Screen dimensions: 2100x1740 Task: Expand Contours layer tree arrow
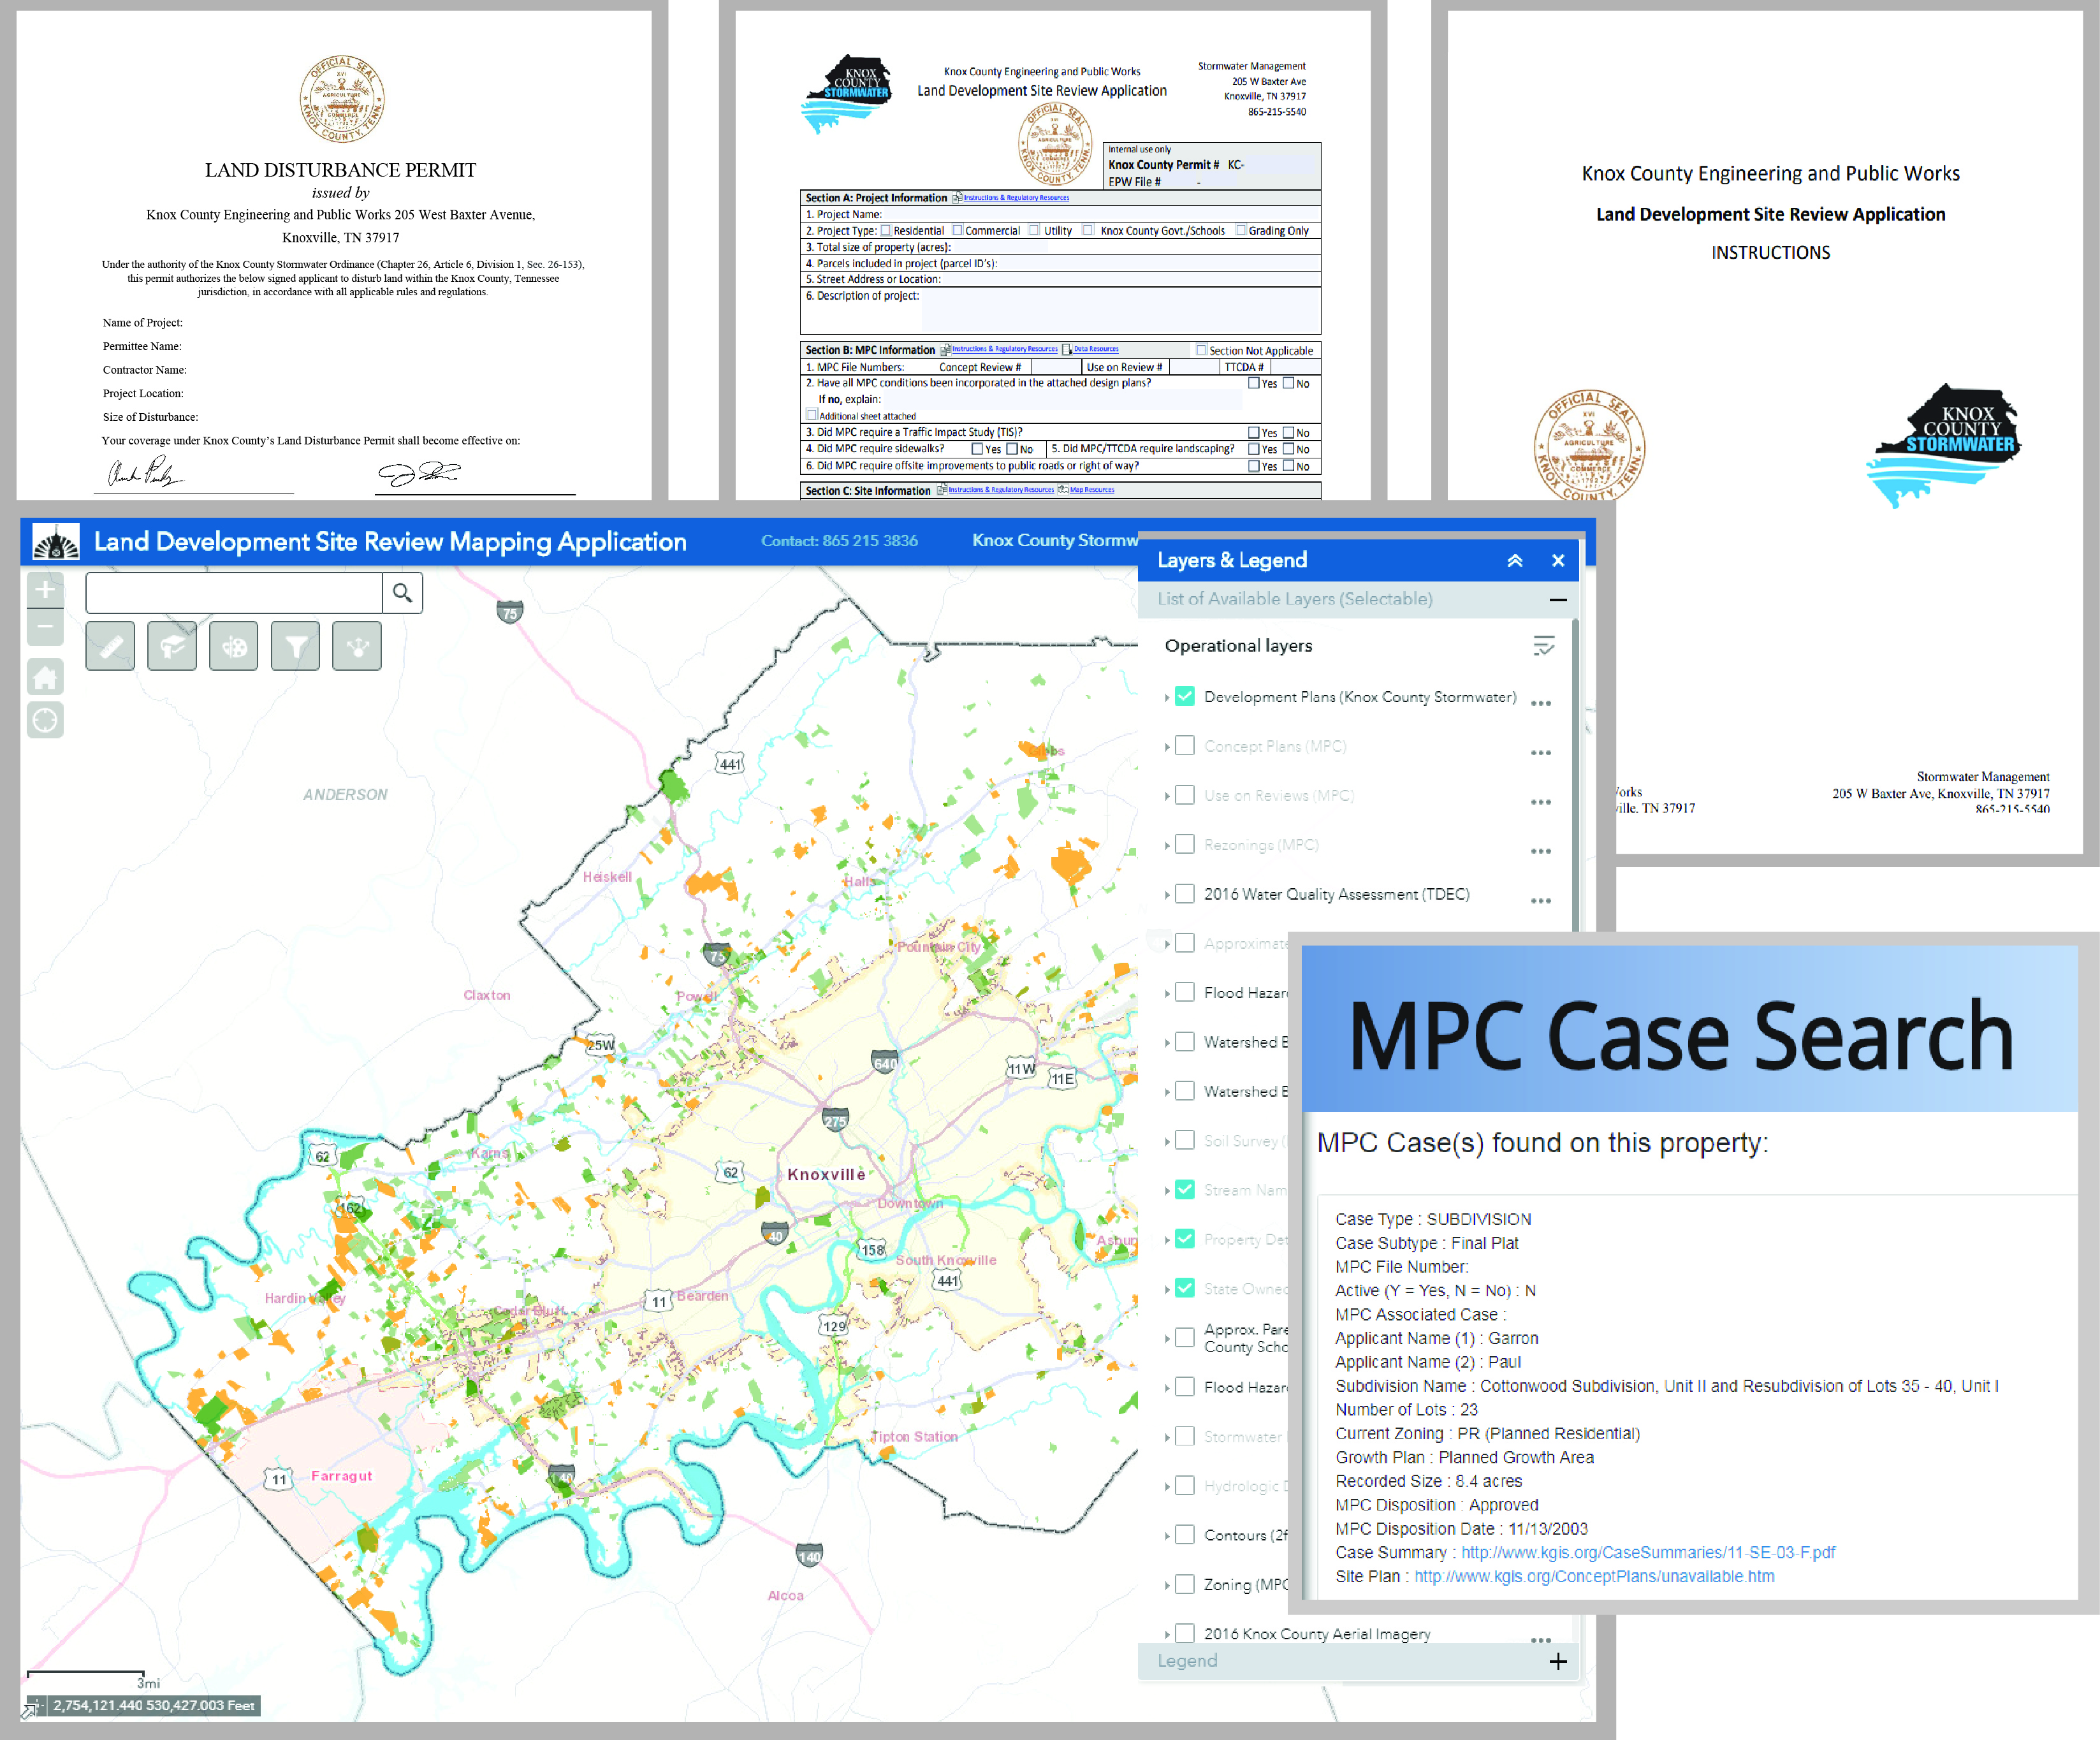pyautogui.click(x=1167, y=1536)
